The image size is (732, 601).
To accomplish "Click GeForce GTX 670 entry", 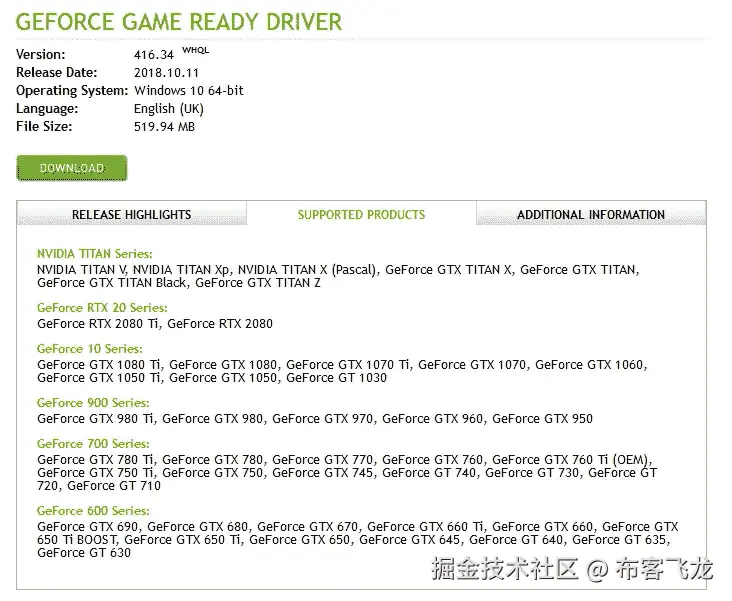I will pos(308,527).
